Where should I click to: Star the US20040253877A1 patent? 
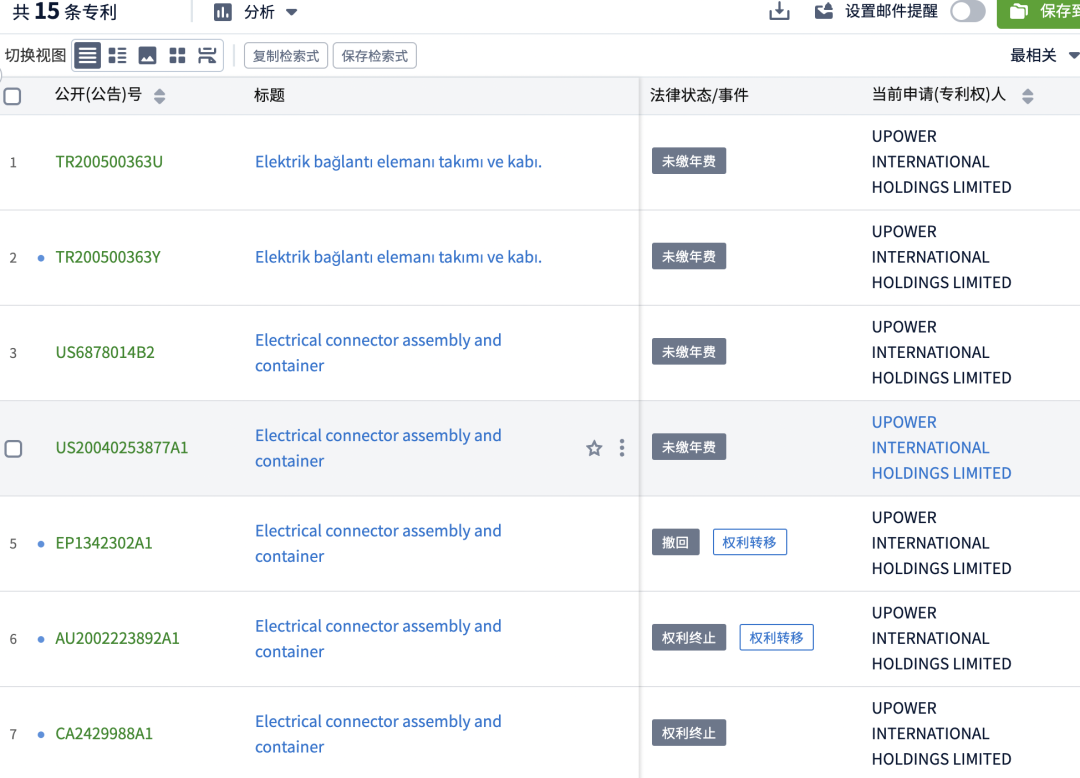(x=594, y=448)
